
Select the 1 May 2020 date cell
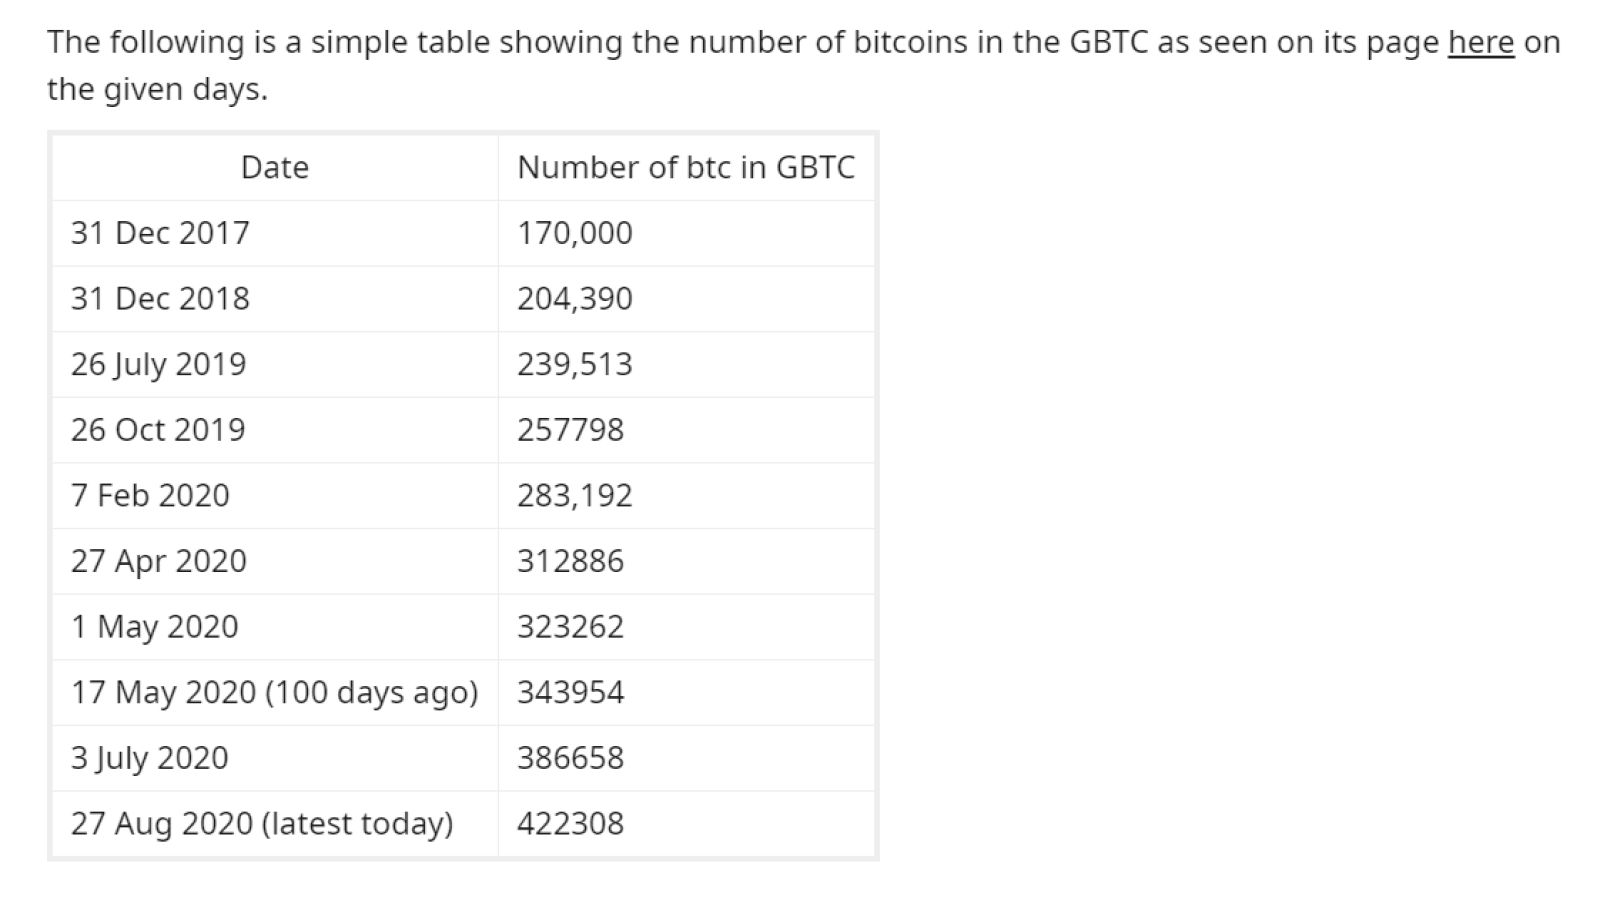pyautogui.click(x=275, y=627)
